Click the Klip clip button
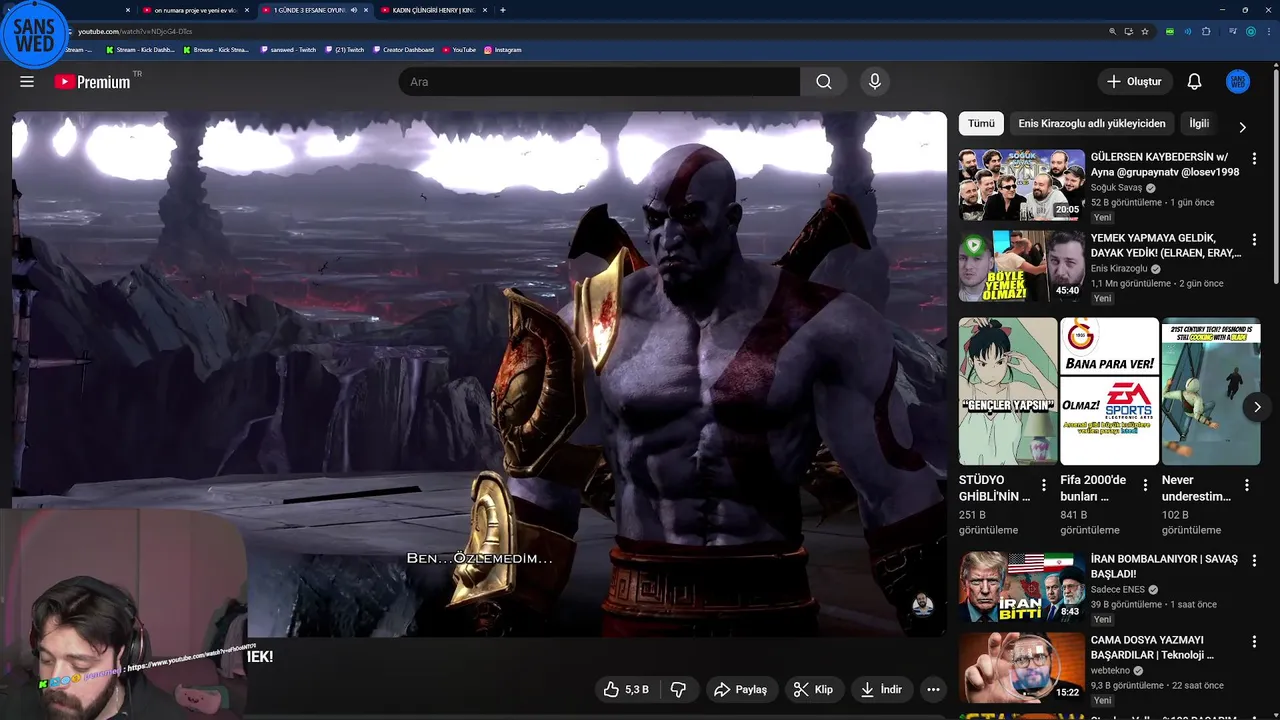This screenshot has width=1280, height=720. [x=813, y=690]
